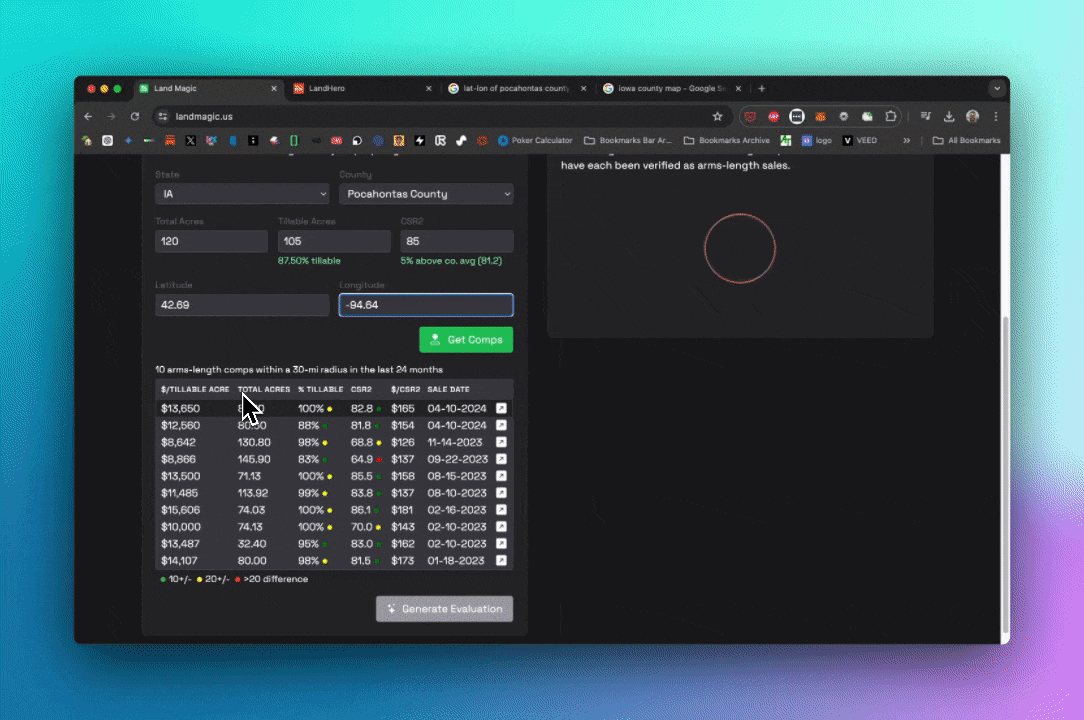The width and height of the screenshot is (1084, 720).
Task: Open external link for the 09-22-2023 comp
Action: tap(501, 459)
